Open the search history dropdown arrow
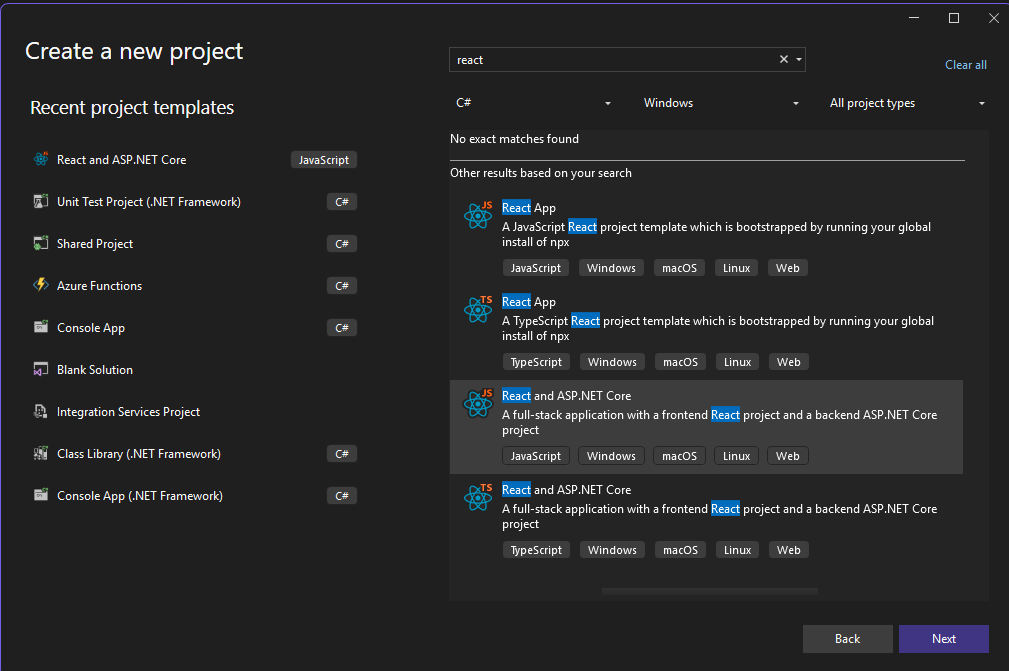This screenshot has width=1009, height=671. 799,59
